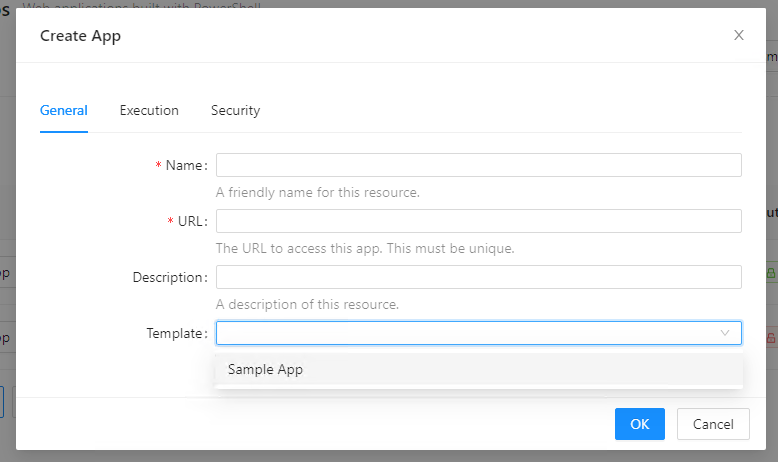Screen dimensions: 778x462
Task: Click the Create App dialog title
Action: coord(81,36)
